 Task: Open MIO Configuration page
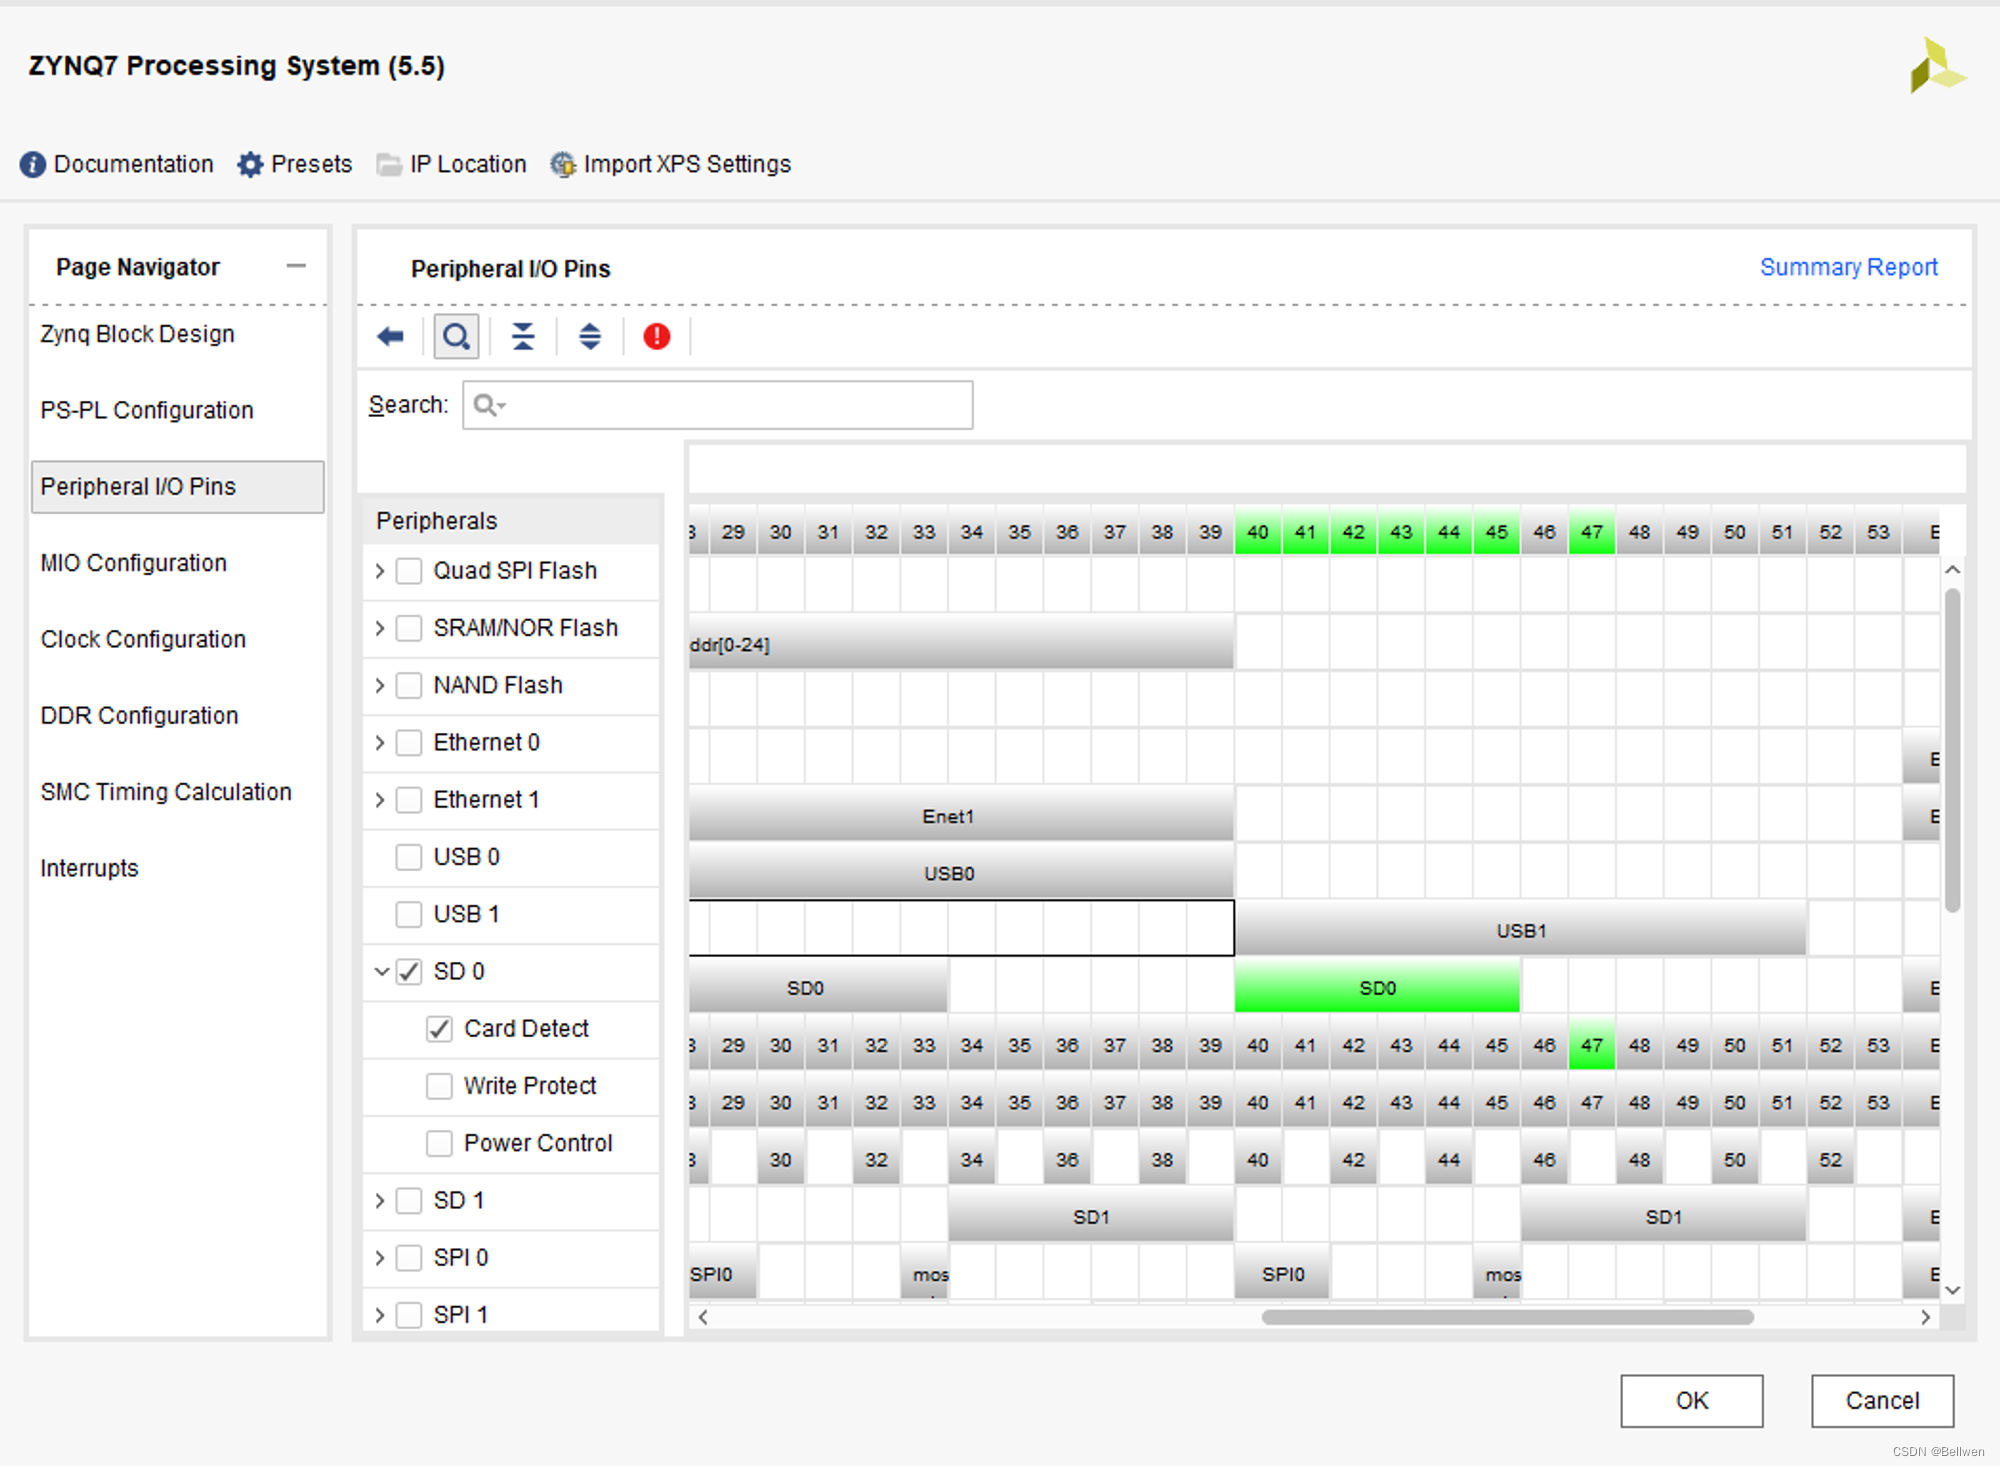click(x=134, y=563)
